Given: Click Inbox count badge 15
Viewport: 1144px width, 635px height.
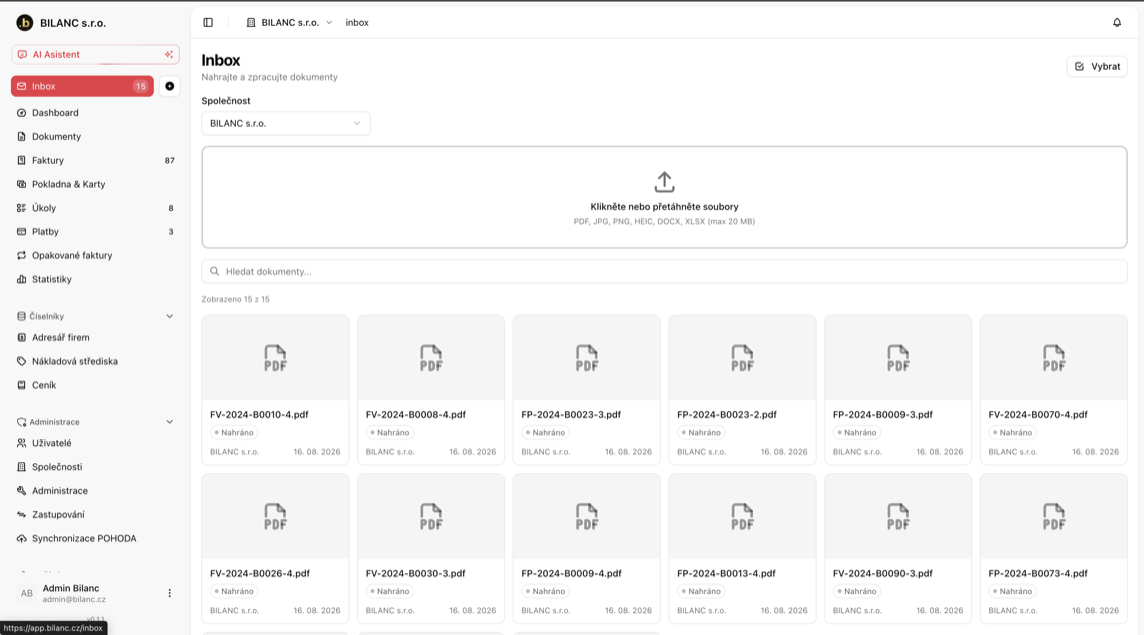Looking at the screenshot, I should (x=140, y=86).
